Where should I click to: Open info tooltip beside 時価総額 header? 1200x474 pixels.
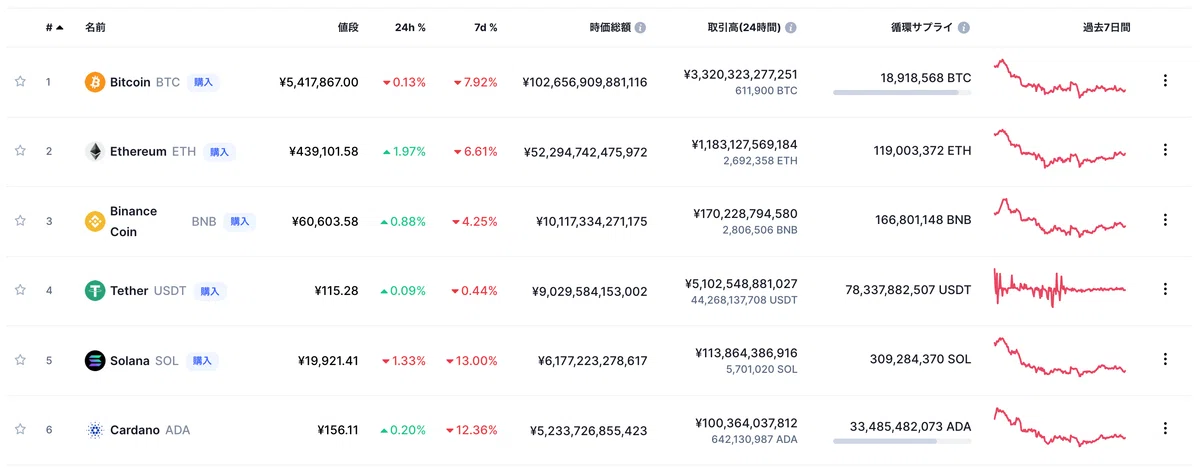click(x=640, y=28)
